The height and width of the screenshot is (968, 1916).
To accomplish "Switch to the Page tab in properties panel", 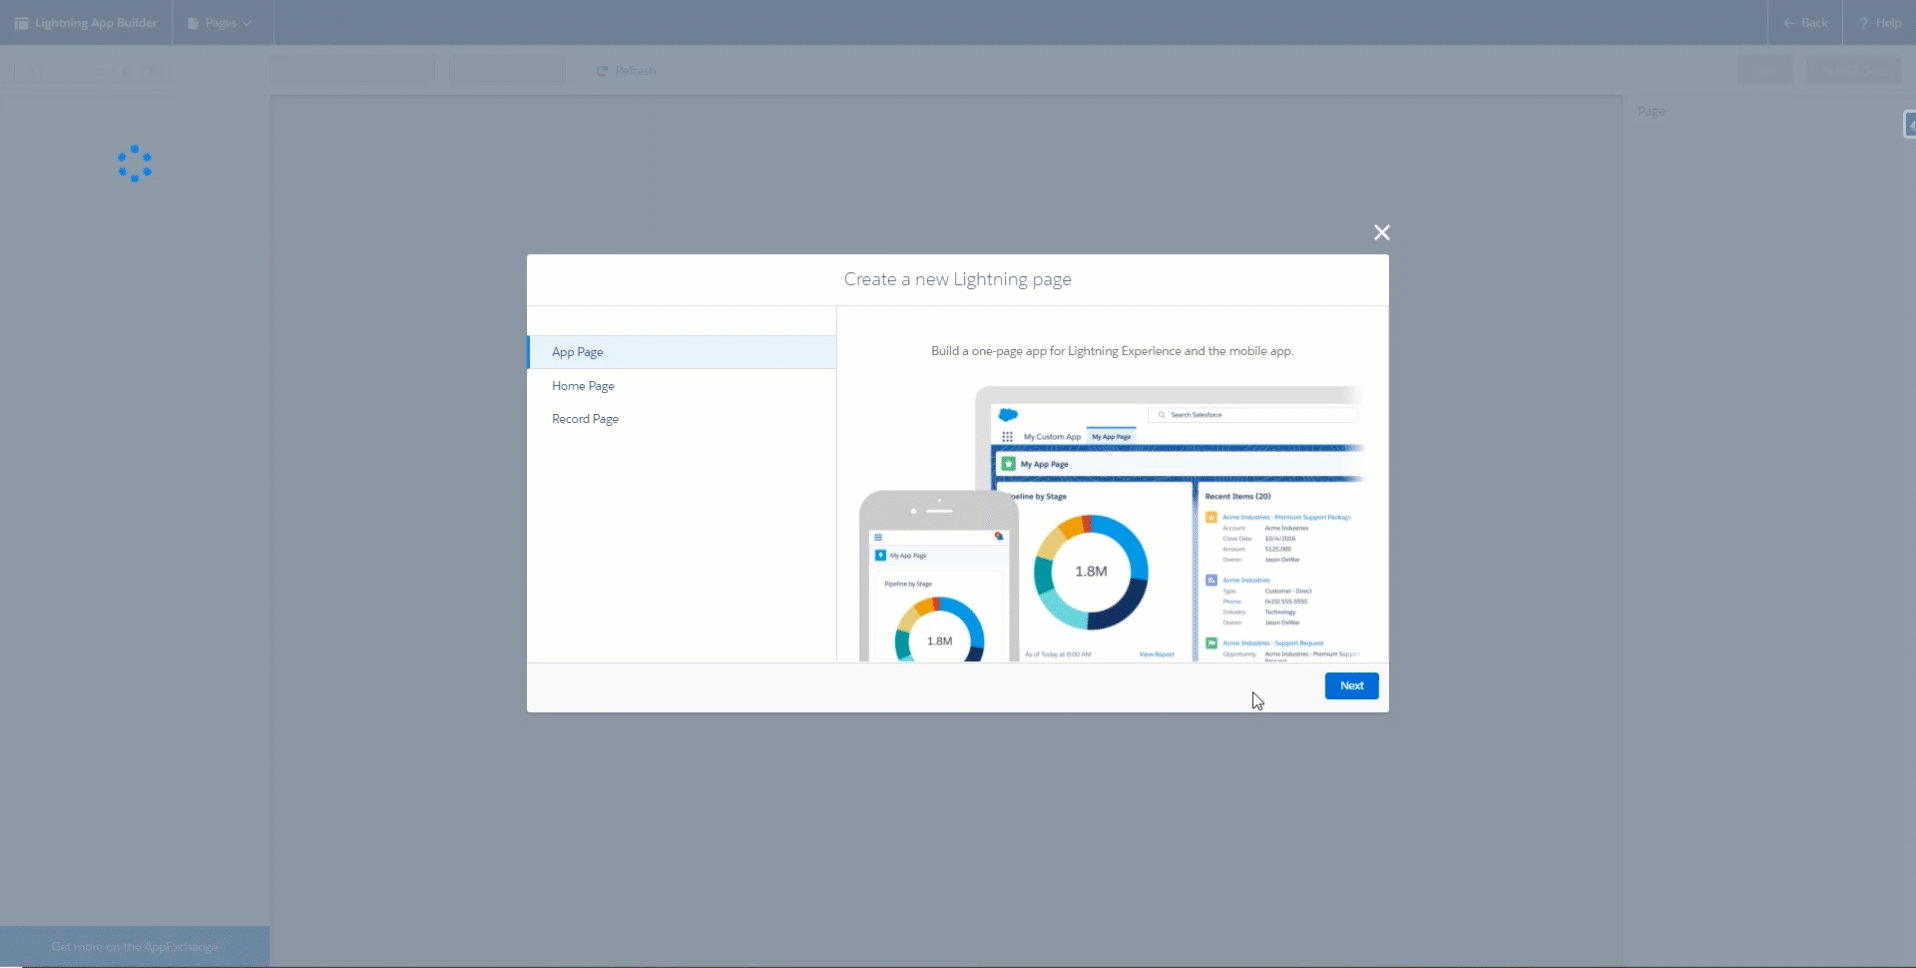I will tap(1651, 112).
